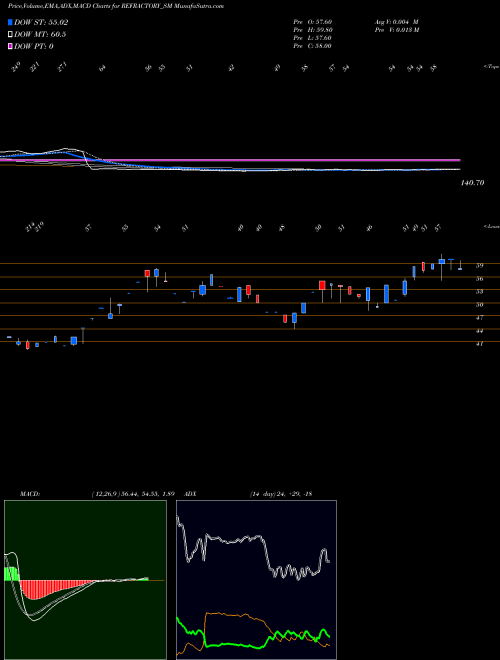The width and height of the screenshot is (500, 660).
Task: Open the ADX indicator chart panel
Action: 256,580
